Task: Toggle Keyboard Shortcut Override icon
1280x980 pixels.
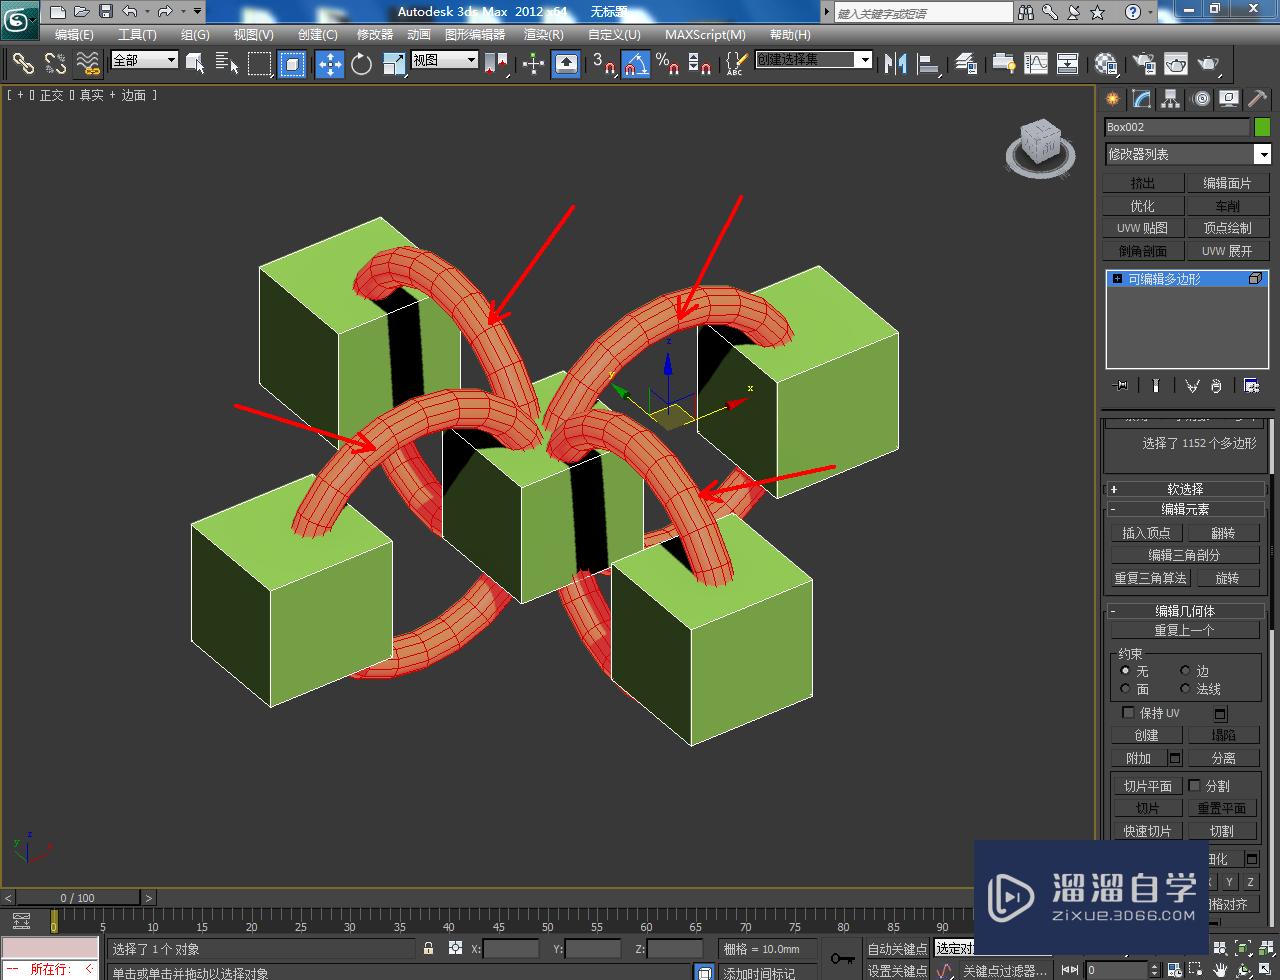Action: (566, 64)
